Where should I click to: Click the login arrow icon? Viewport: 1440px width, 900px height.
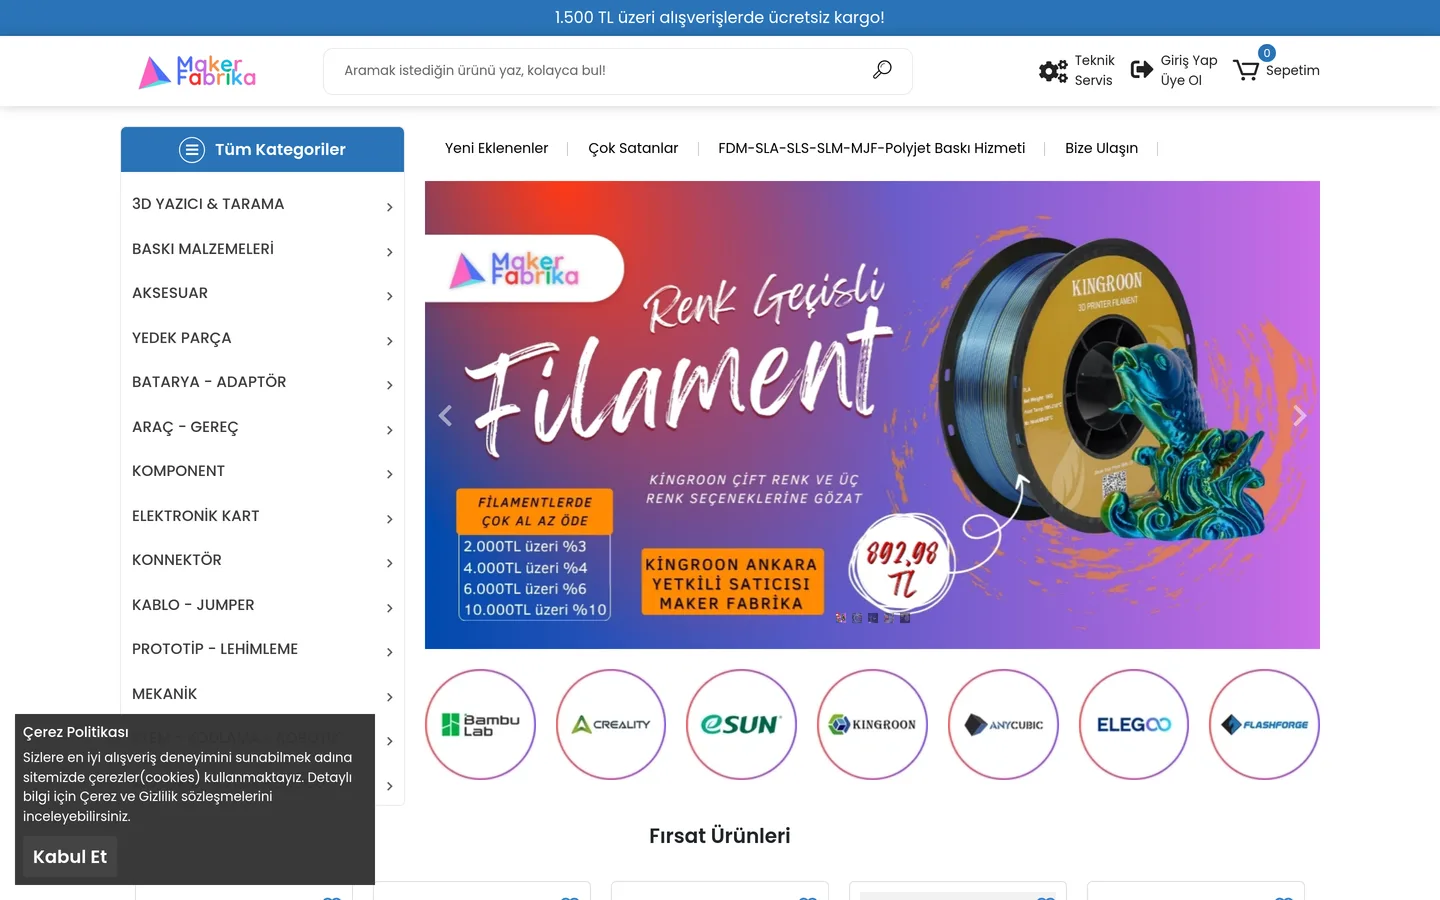[1141, 70]
